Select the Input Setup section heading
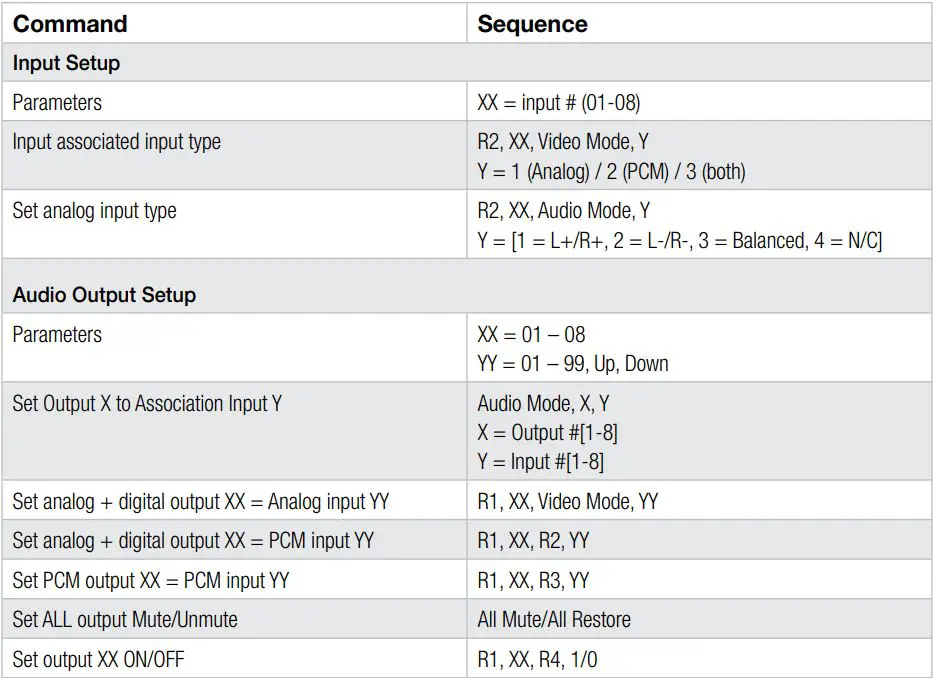Viewport: 934px width, 678px height. [66, 63]
